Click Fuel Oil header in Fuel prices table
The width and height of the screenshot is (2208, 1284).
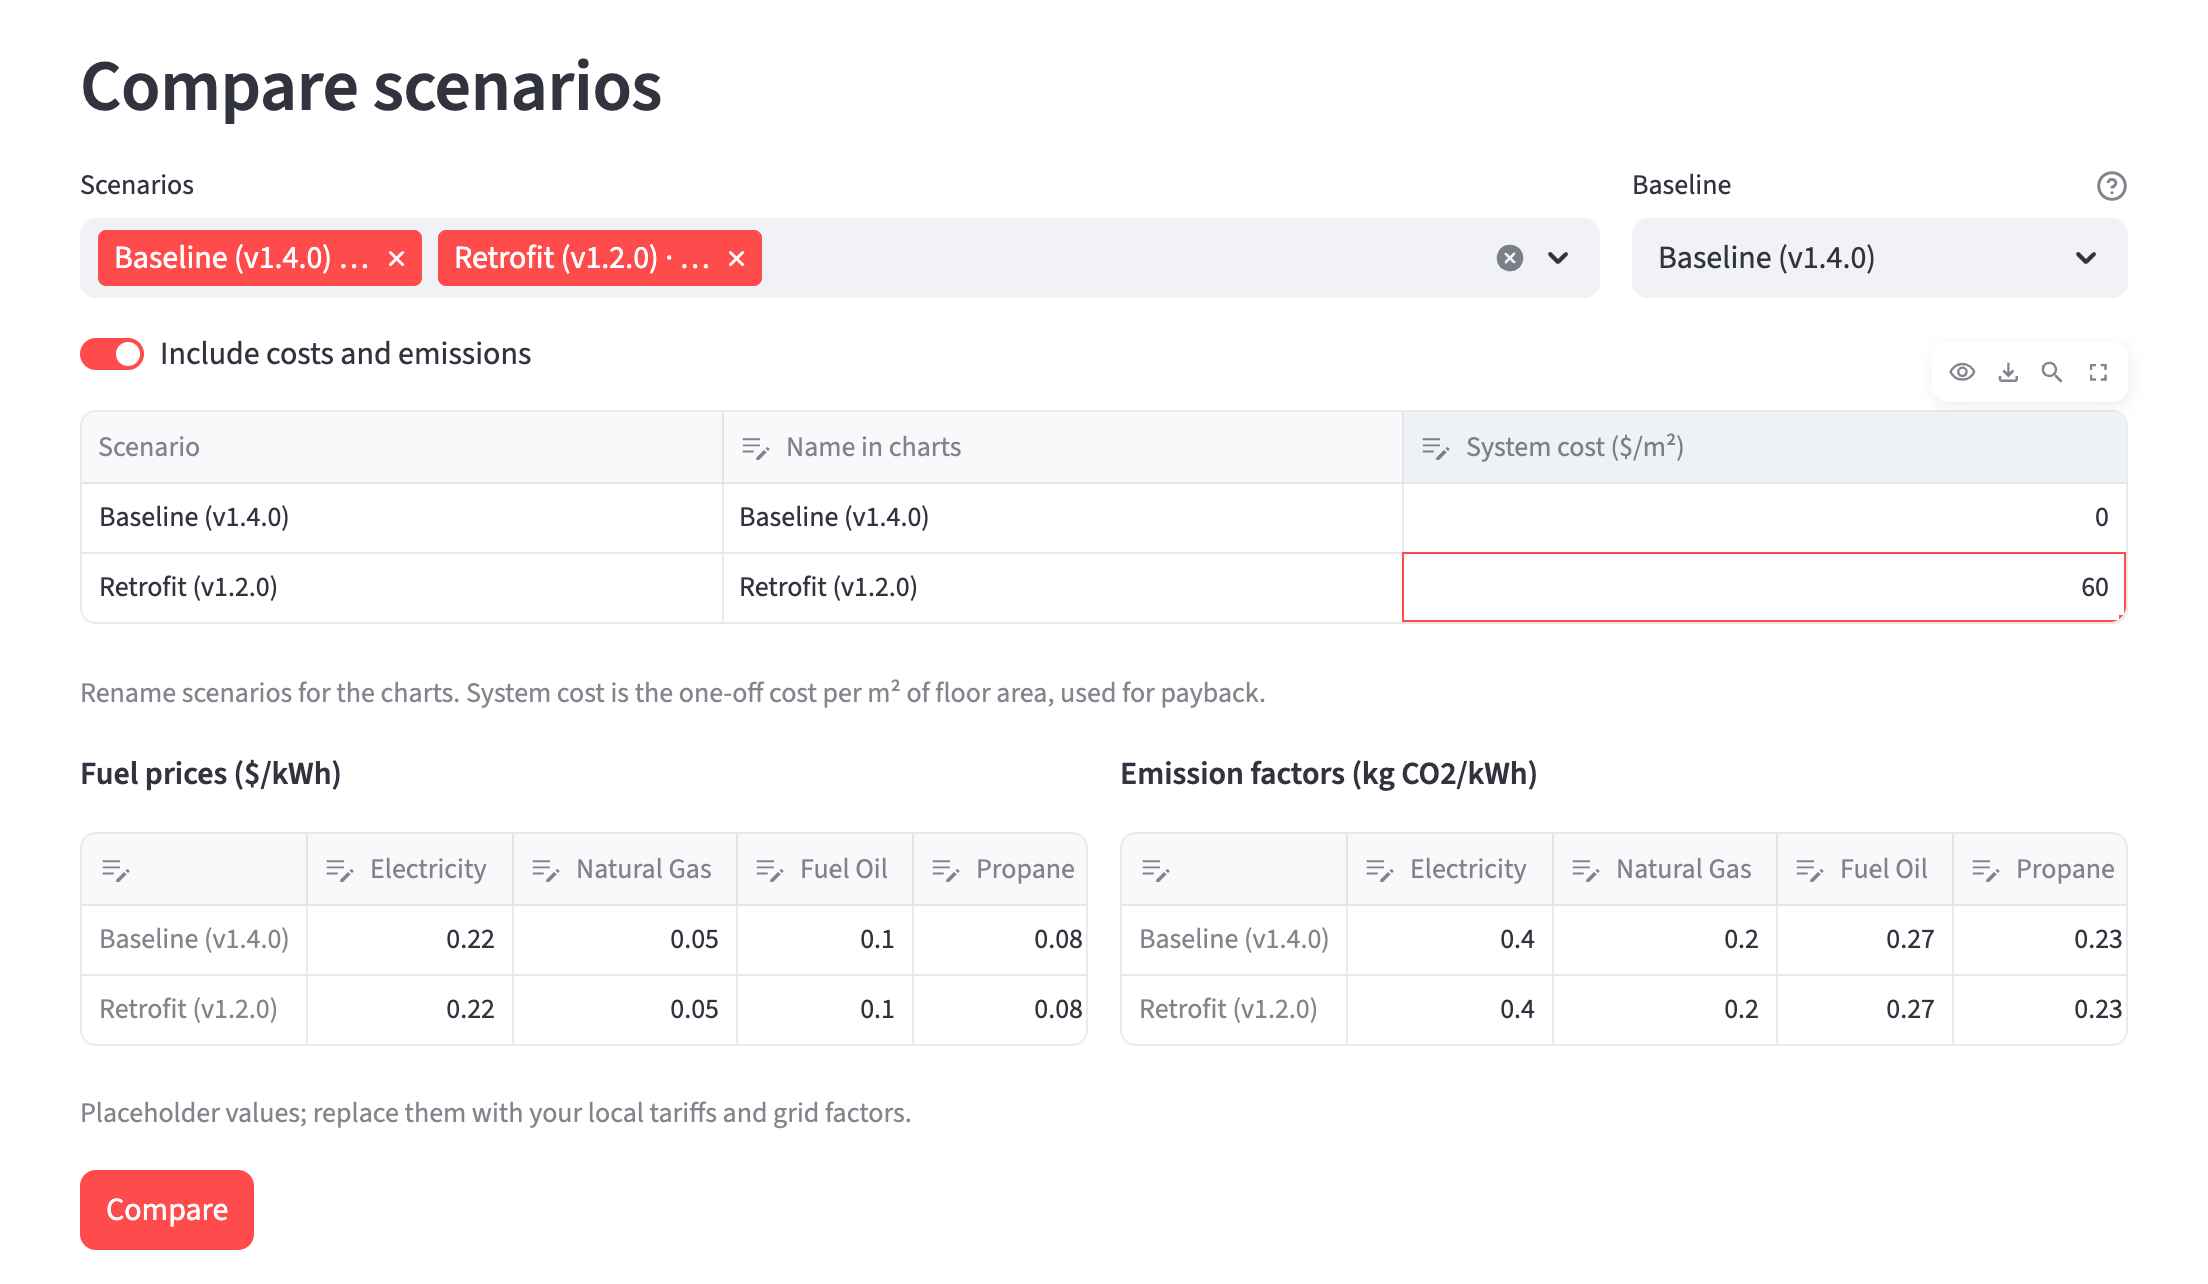pyautogui.click(x=825, y=869)
